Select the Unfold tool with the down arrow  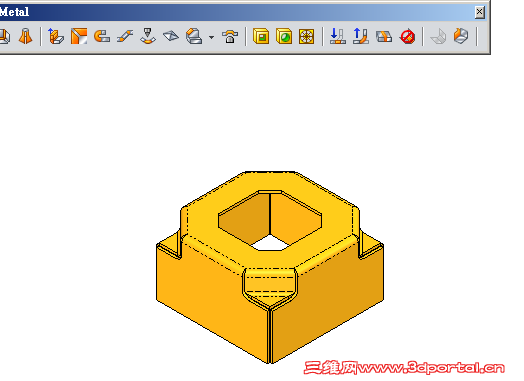coord(338,36)
